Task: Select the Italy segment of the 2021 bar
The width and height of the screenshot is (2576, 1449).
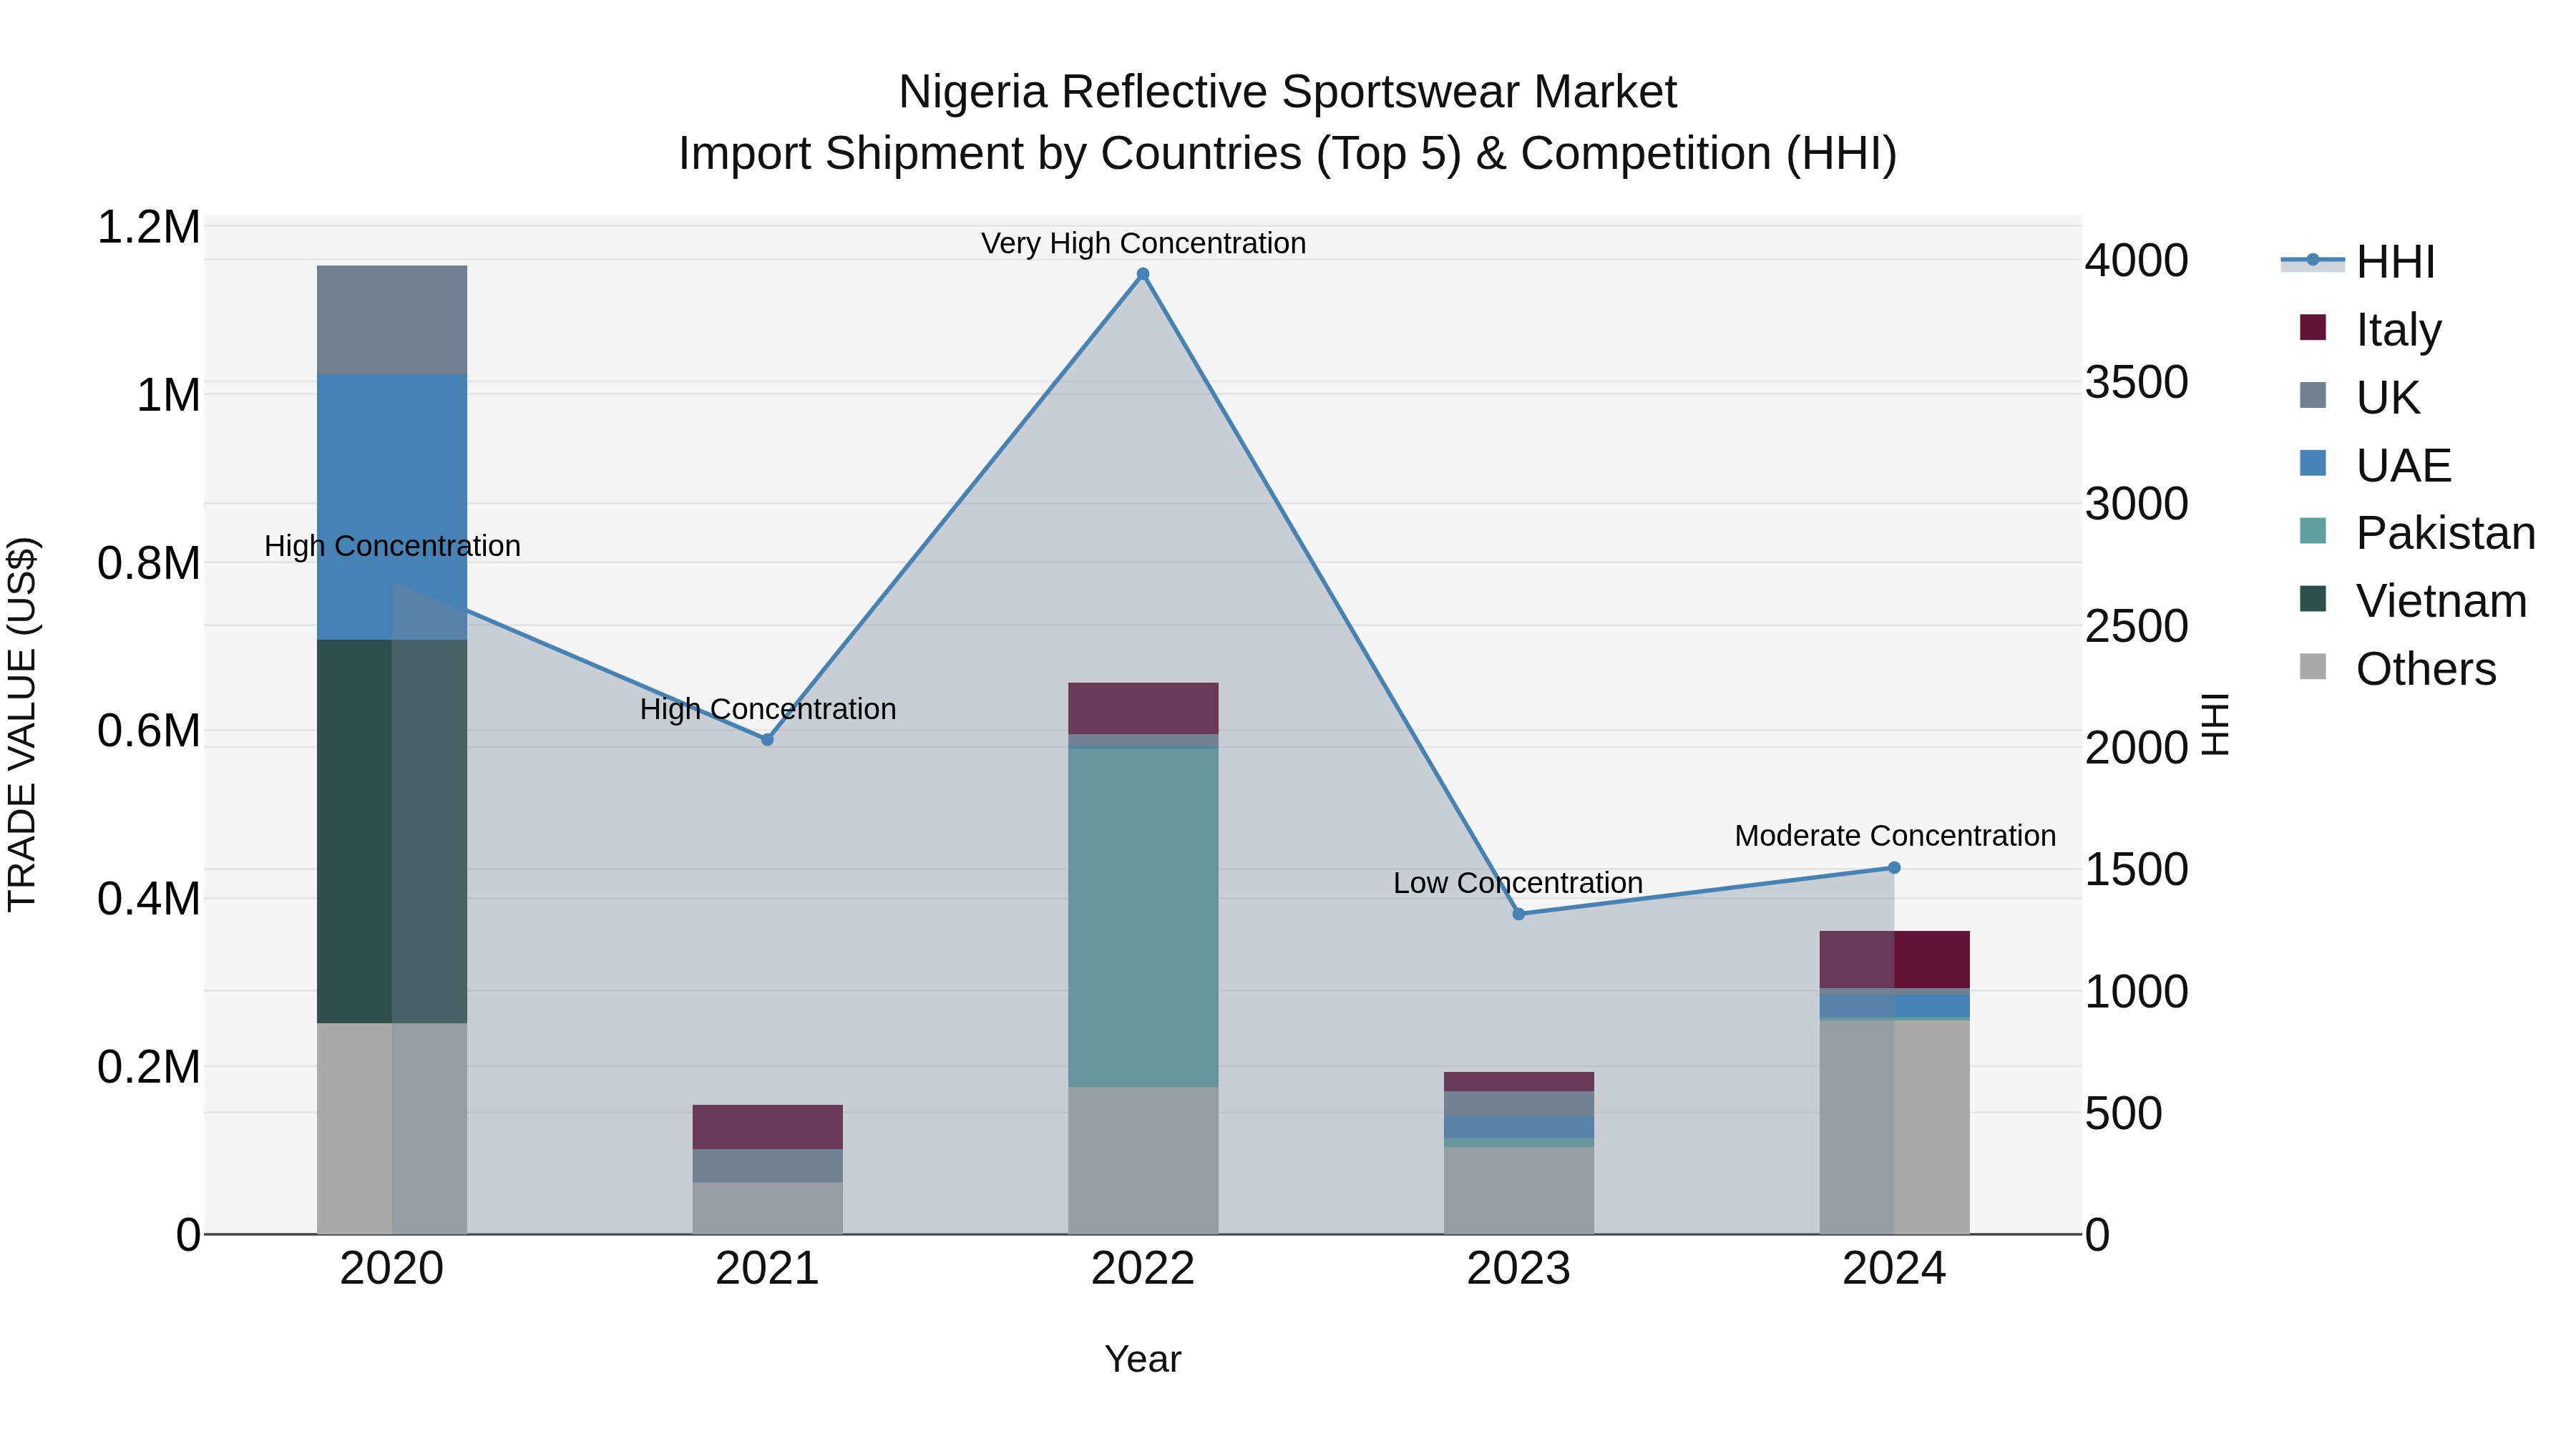Action: tap(767, 1127)
